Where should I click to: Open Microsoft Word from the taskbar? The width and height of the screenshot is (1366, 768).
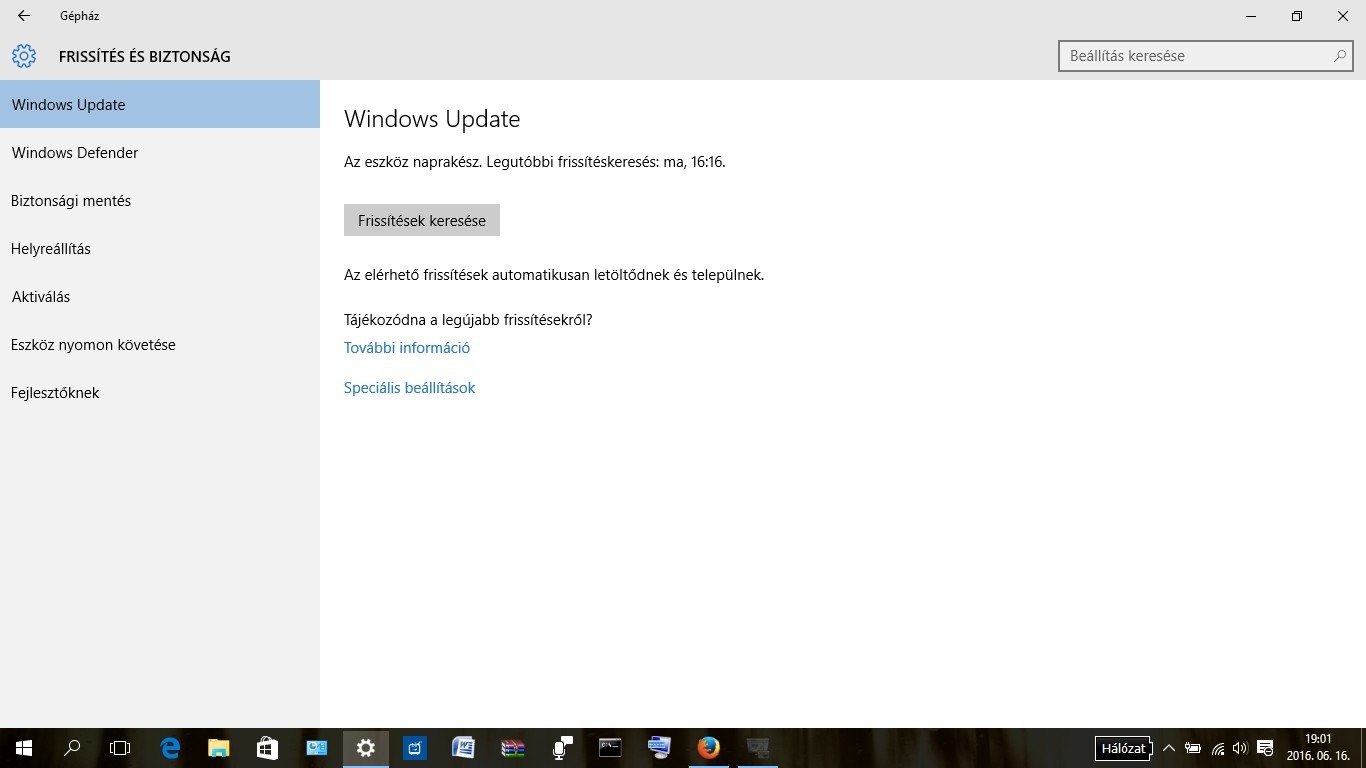tap(463, 748)
